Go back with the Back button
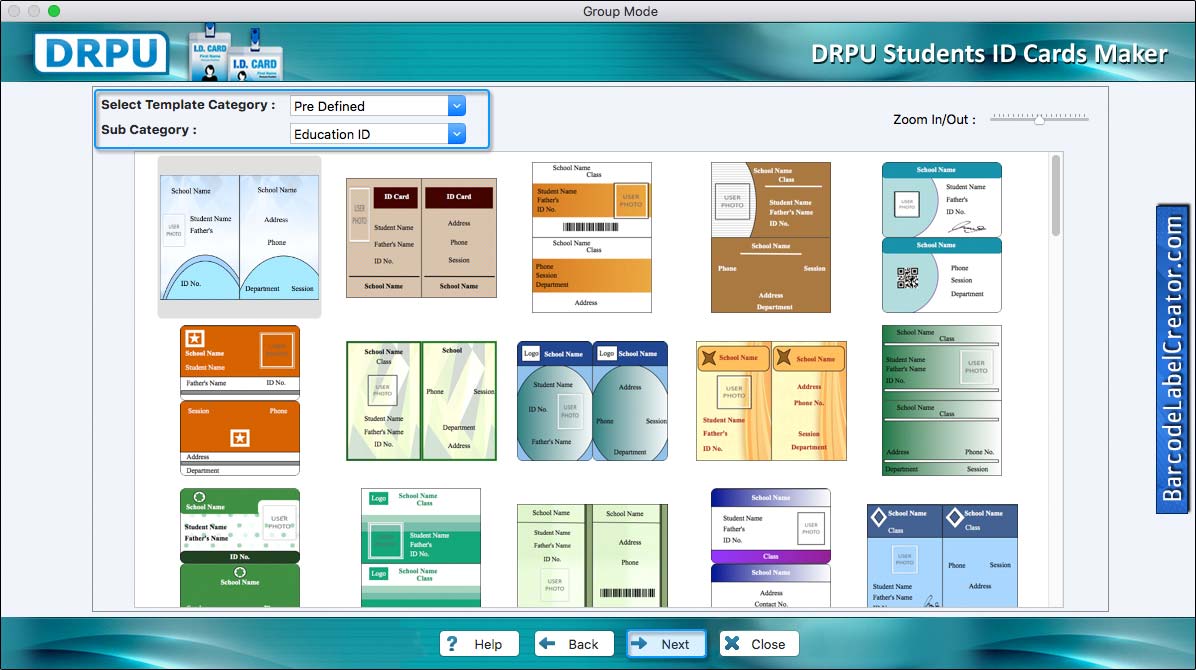 pyautogui.click(x=574, y=644)
